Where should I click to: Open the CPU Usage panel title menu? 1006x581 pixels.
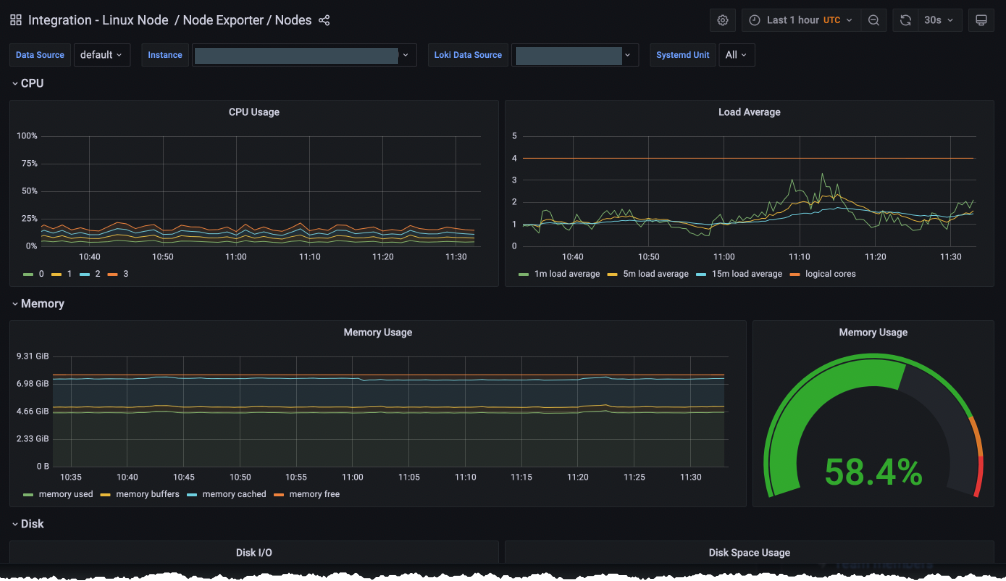[x=254, y=111]
